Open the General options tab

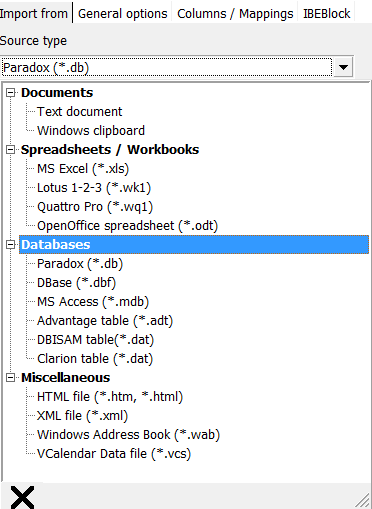coord(122,14)
